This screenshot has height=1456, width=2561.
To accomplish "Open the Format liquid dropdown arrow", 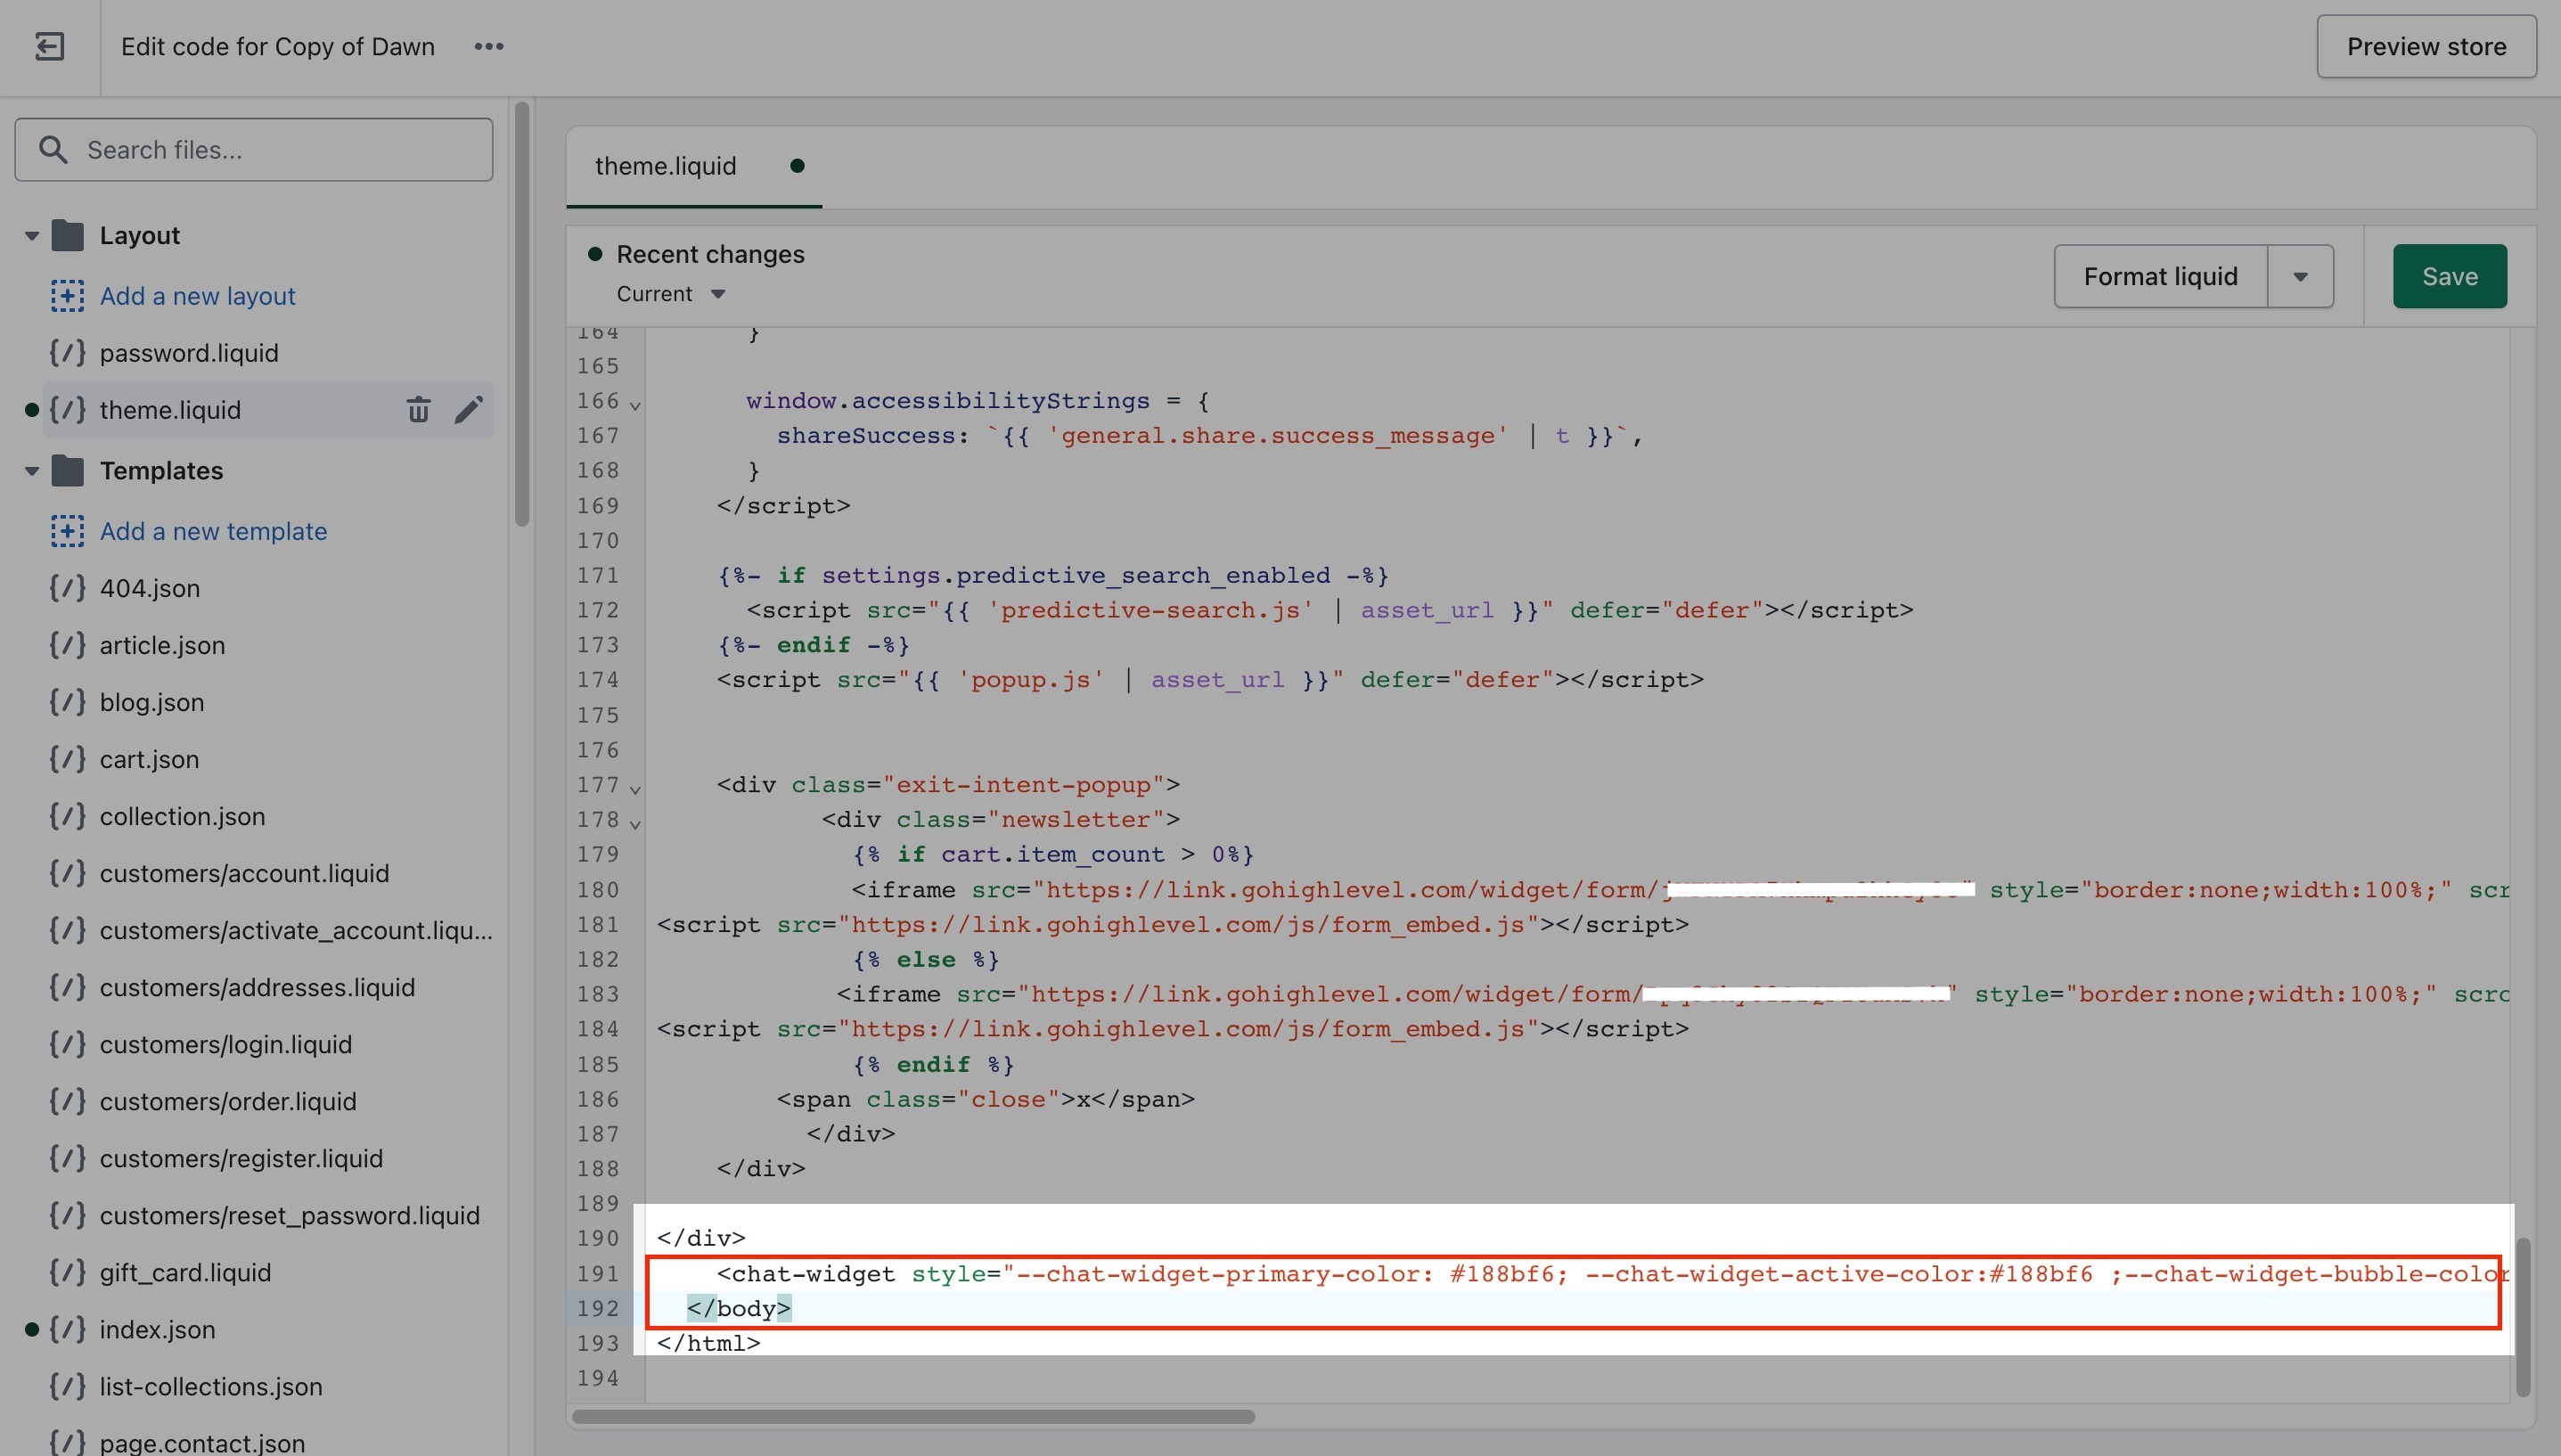I will tap(2300, 277).
